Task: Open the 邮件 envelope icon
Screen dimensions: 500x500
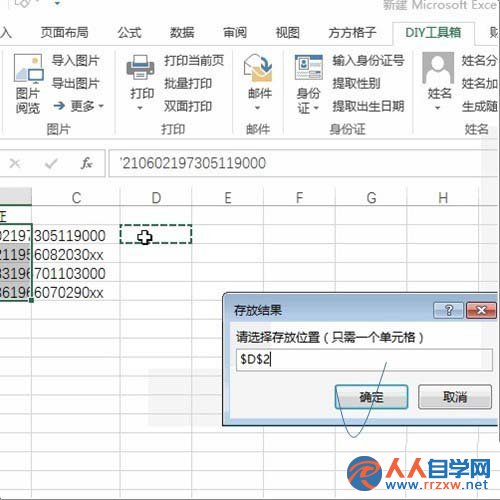Action: [x=258, y=68]
